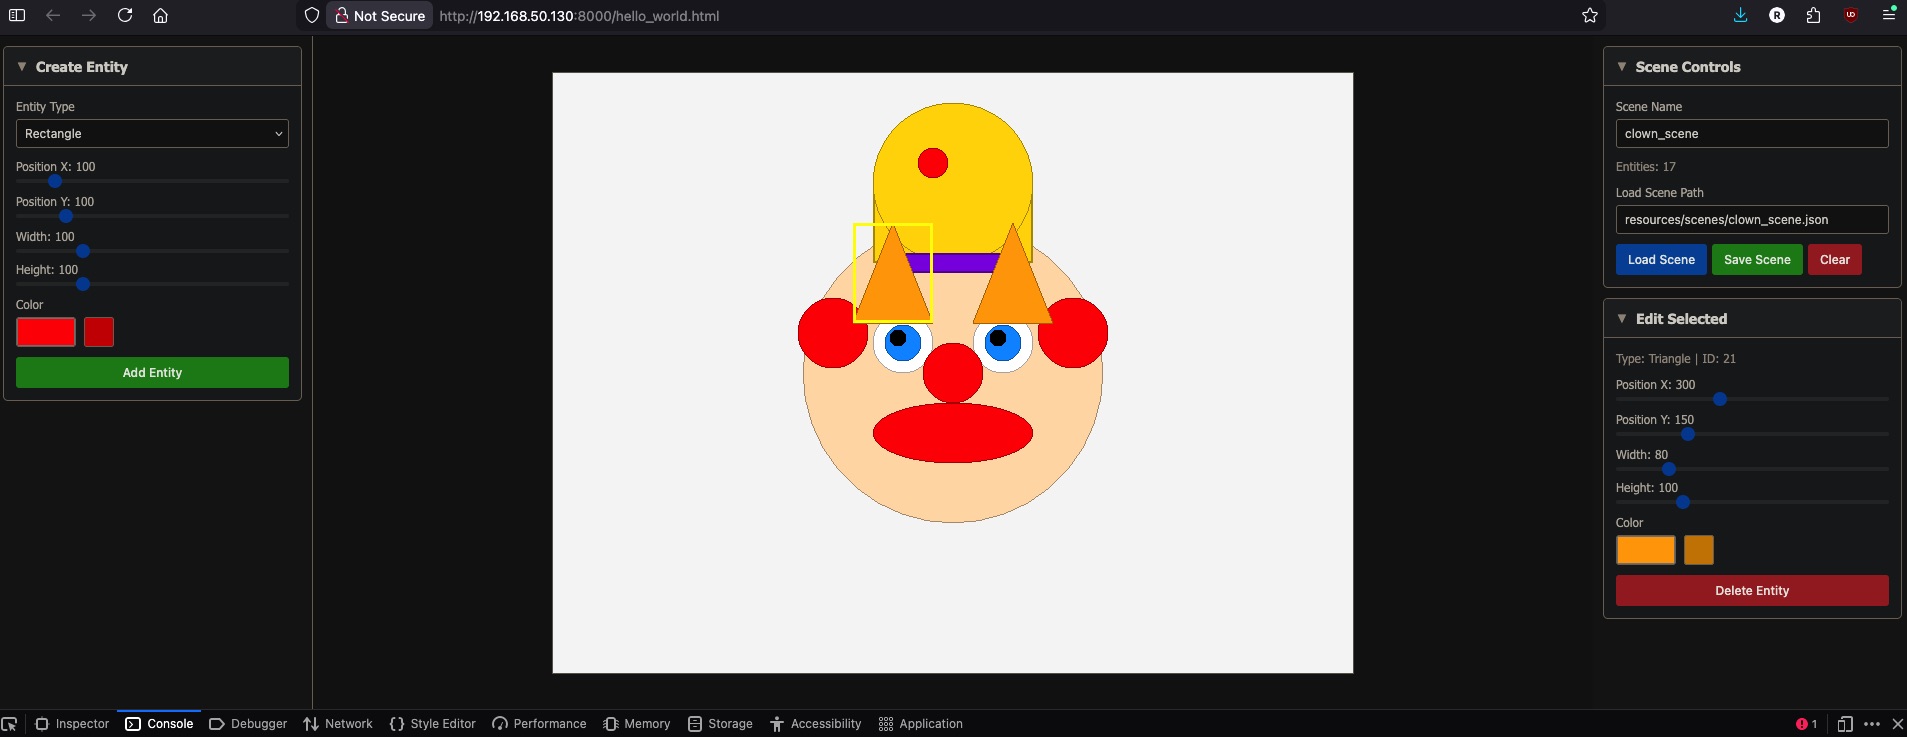Click the Not Secure padlock indicator
Image resolution: width=1907 pixels, height=737 pixels.
pyautogui.click(x=380, y=15)
